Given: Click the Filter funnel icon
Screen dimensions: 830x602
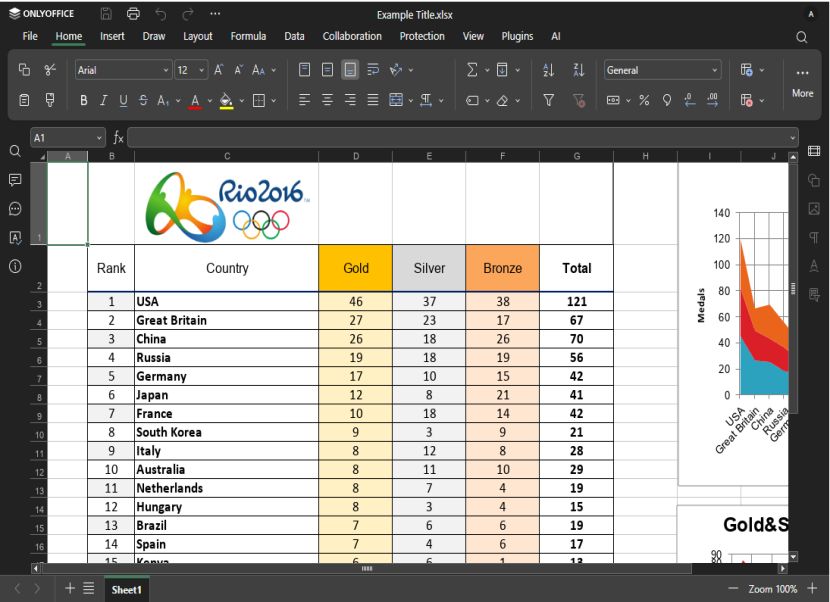Looking at the screenshot, I should coord(549,100).
